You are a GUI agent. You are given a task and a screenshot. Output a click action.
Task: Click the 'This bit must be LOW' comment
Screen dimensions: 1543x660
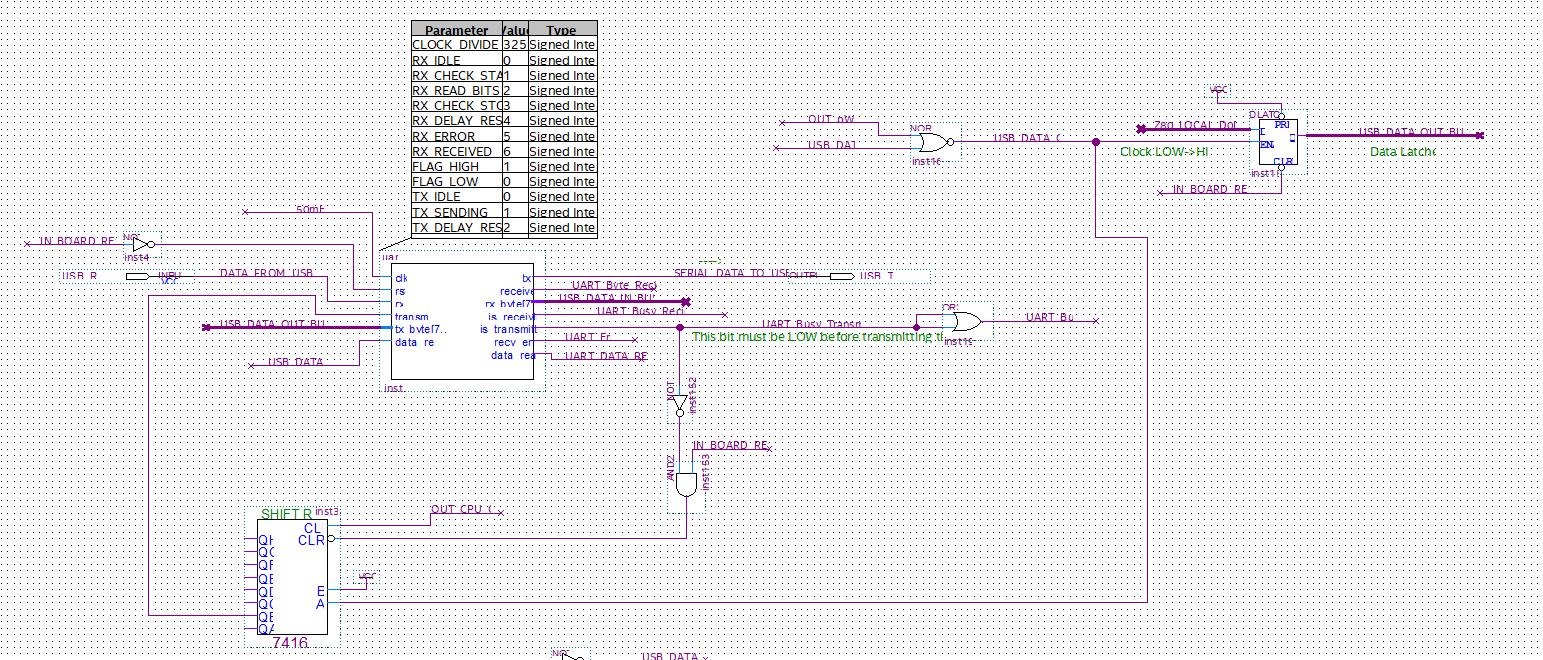(817, 337)
